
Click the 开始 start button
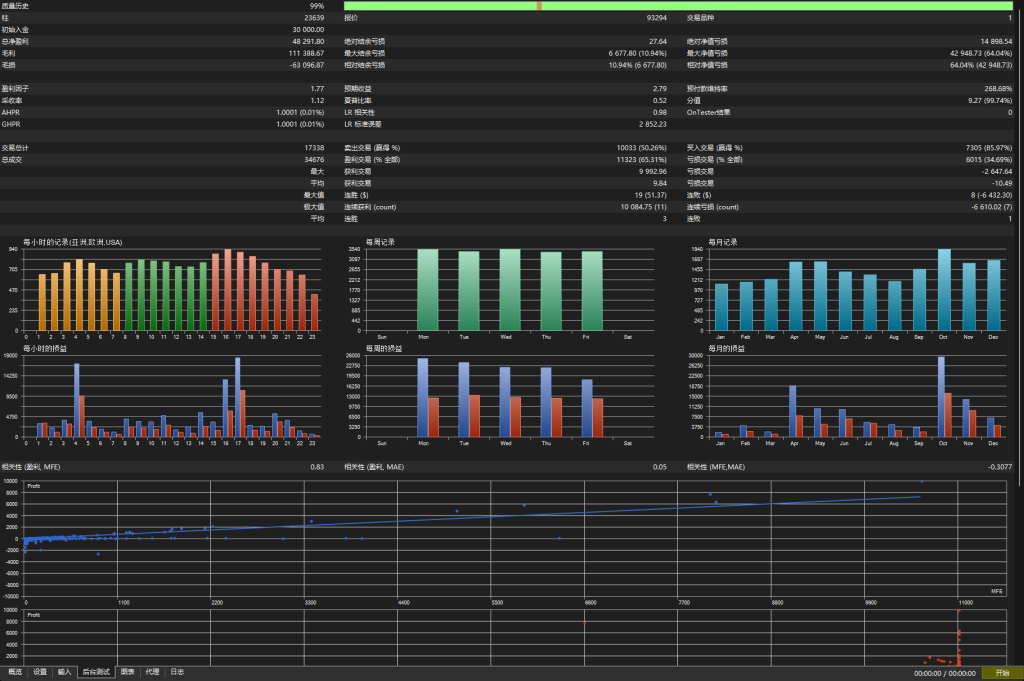tap(1002, 673)
